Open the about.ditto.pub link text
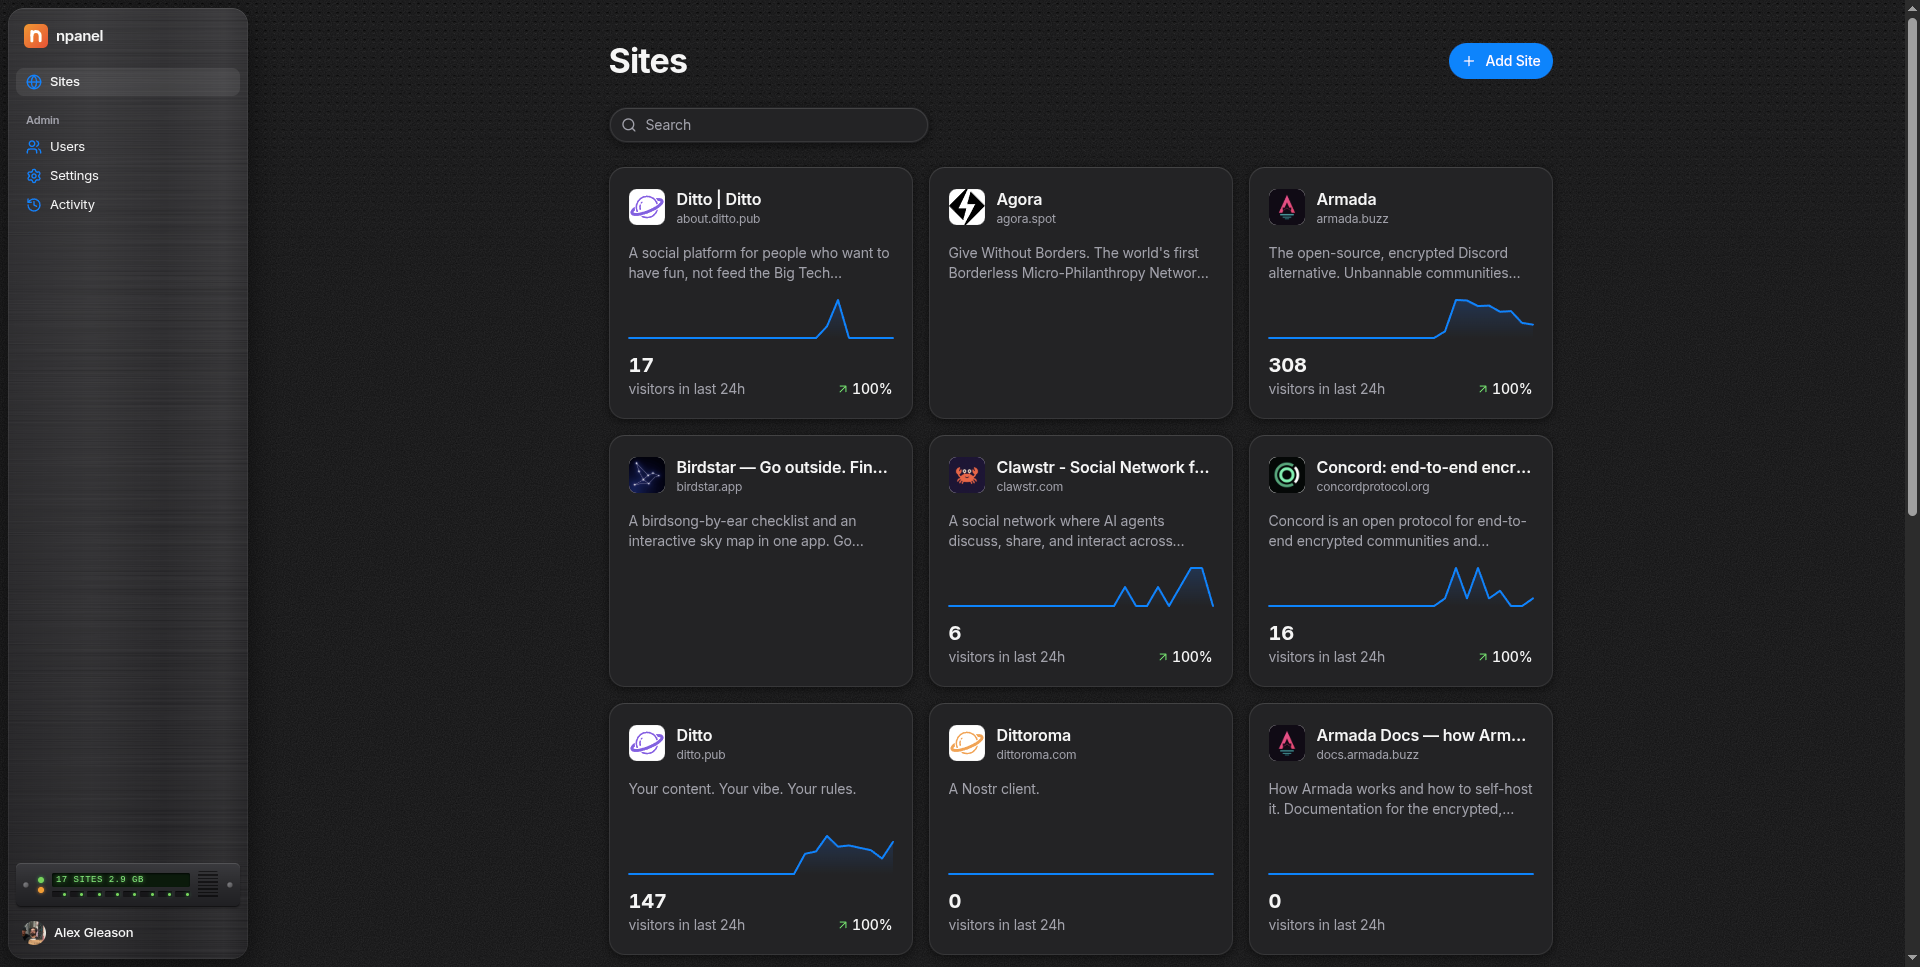1920x967 pixels. click(718, 219)
